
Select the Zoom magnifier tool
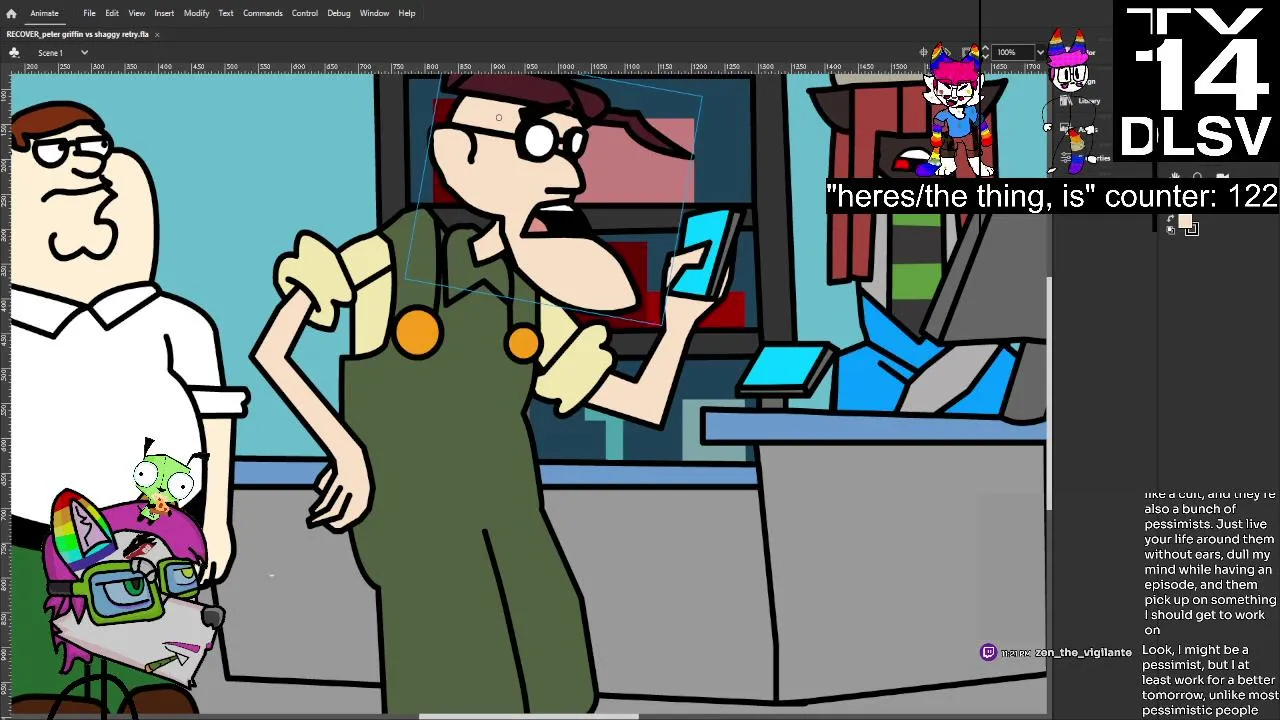[x=1197, y=176]
